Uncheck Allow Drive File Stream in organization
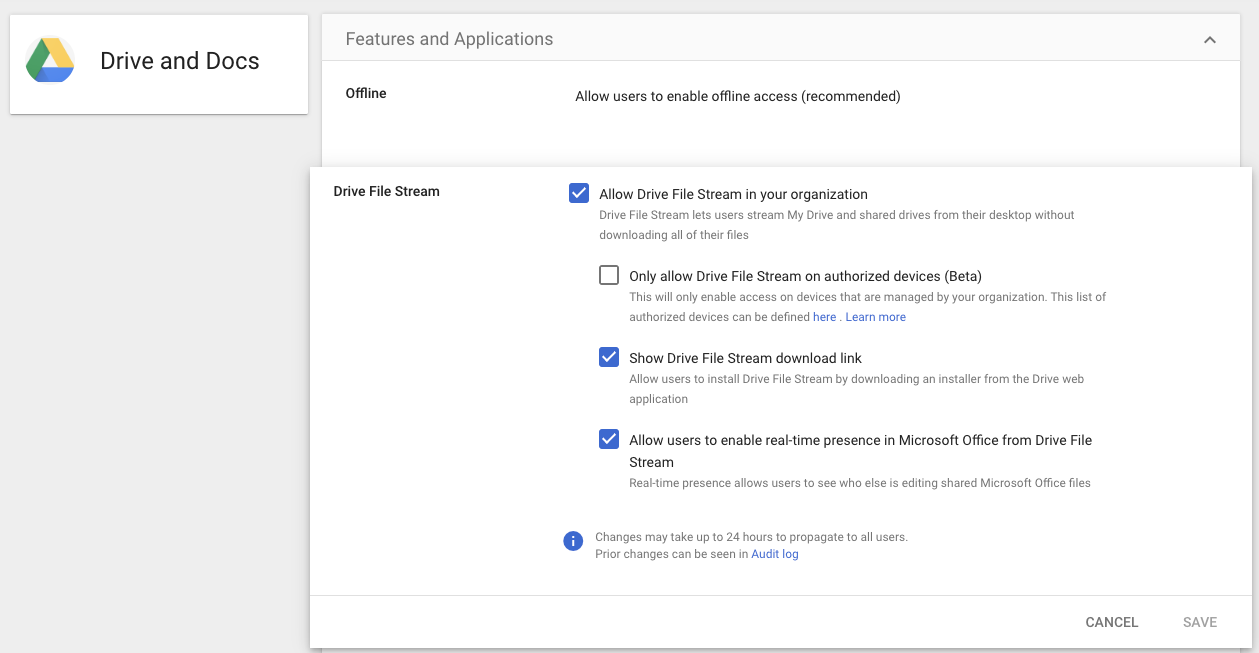The height and width of the screenshot is (653, 1259). click(x=579, y=193)
